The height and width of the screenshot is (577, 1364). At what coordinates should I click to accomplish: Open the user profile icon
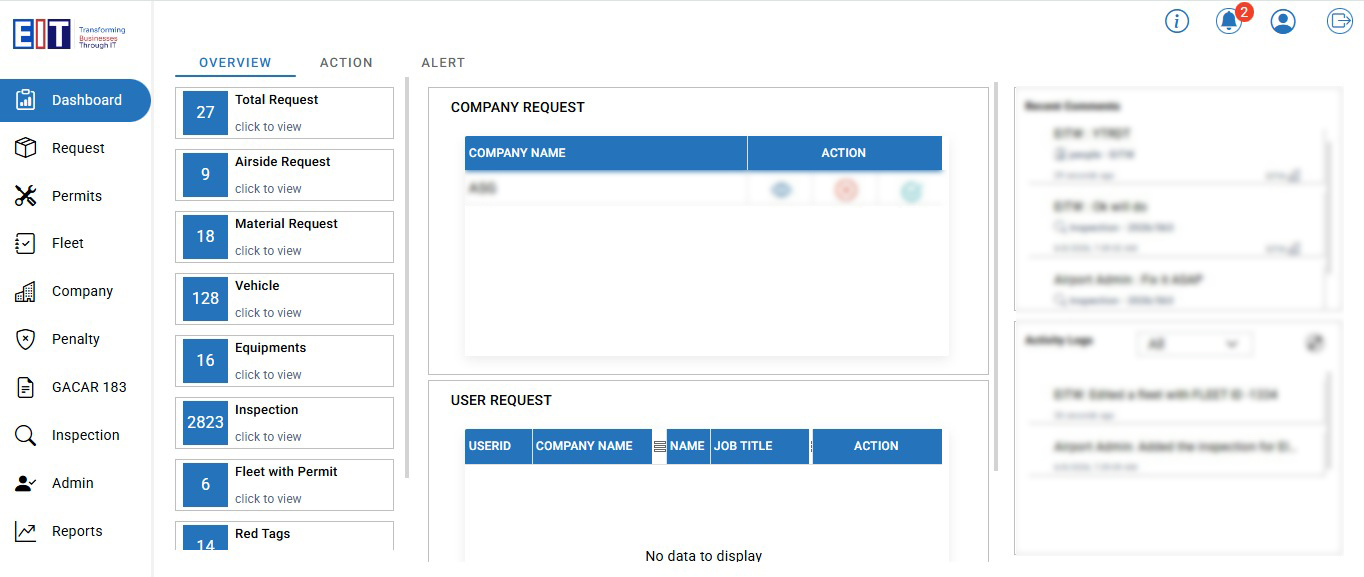point(1283,21)
